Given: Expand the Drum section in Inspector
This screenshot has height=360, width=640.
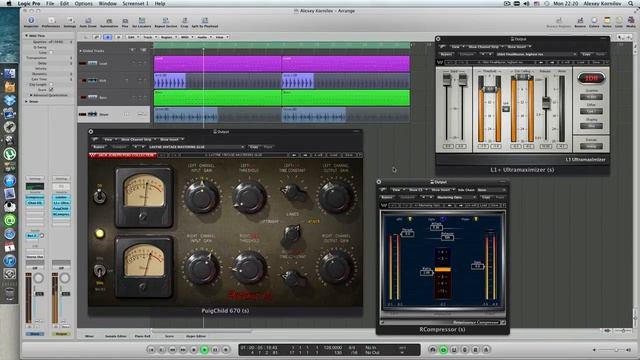Looking at the screenshot, I should [27, 101].
